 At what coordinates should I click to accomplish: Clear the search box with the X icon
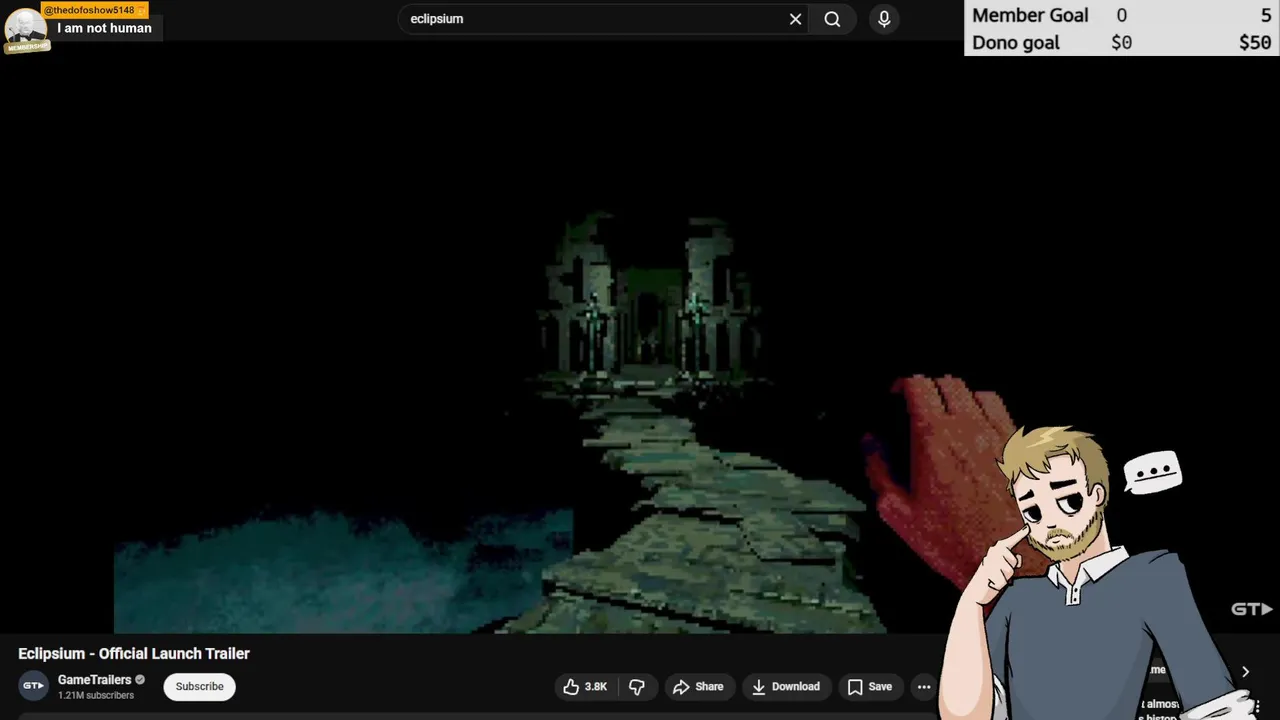point(795,19)
